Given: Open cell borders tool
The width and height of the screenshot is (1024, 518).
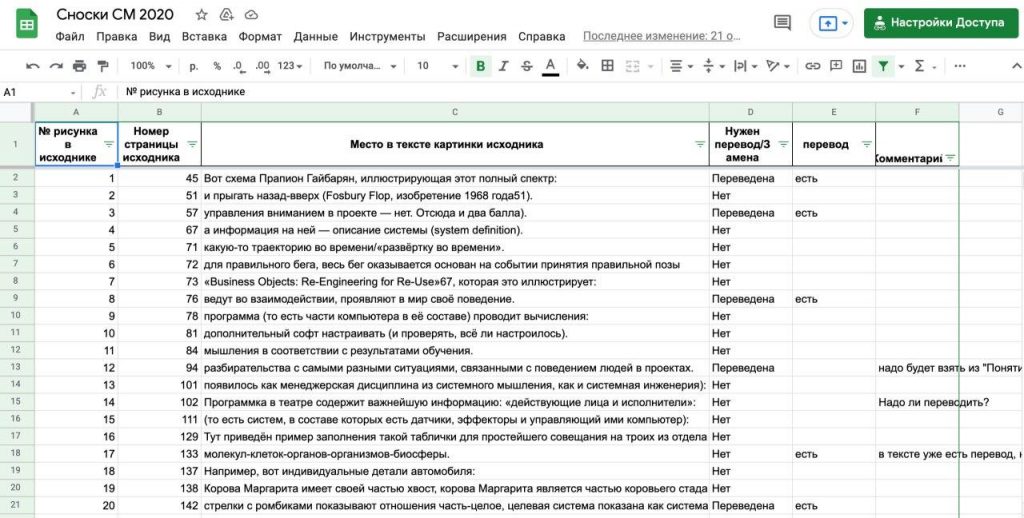Looking at the screenshot, I should pyautogui.click(x=607, y=66).
